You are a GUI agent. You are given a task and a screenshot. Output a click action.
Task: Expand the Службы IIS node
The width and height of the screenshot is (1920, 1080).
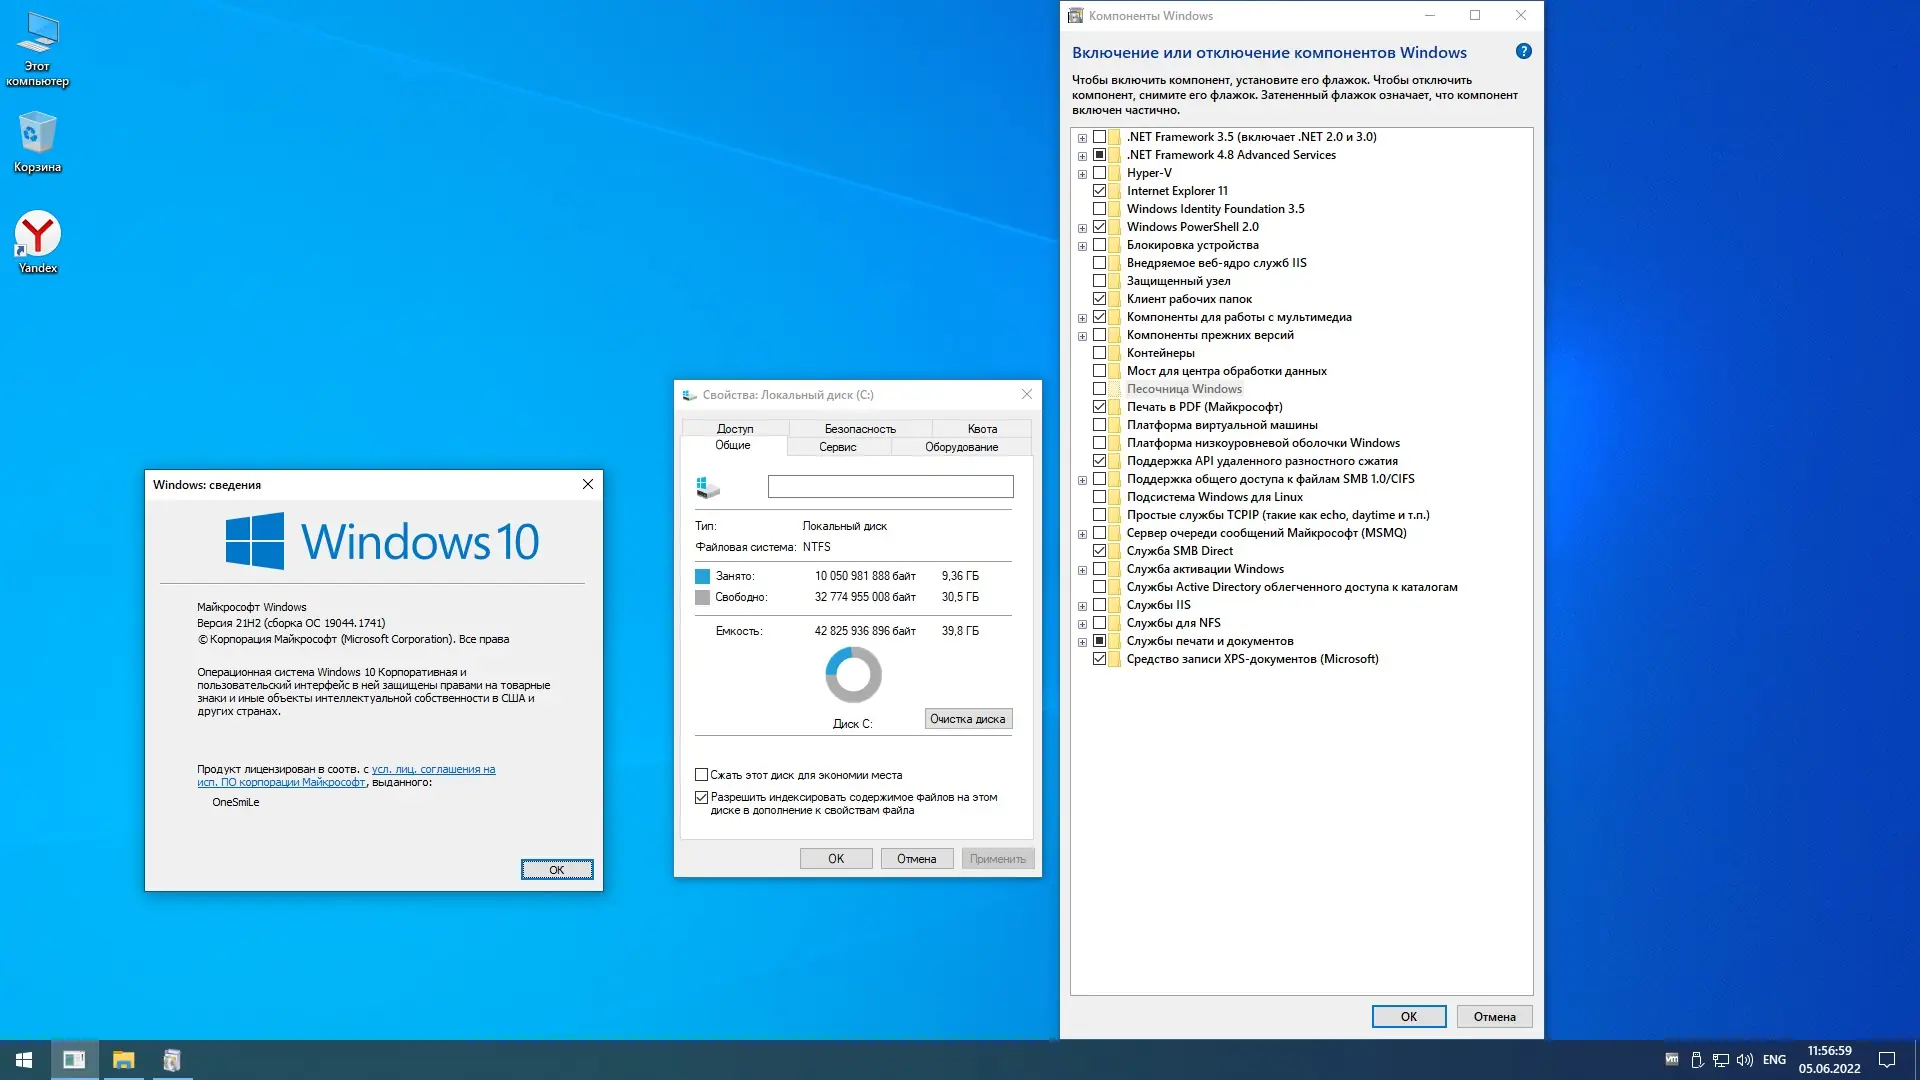coord(1082,606)
